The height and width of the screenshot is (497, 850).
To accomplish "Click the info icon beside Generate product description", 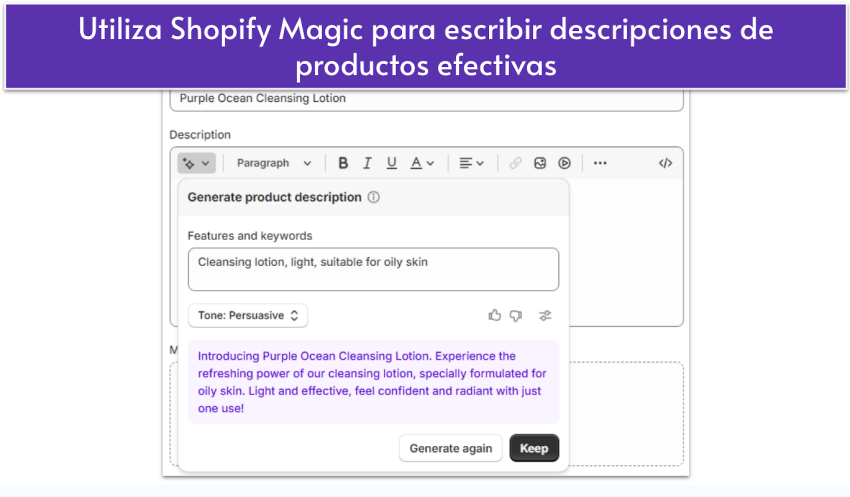I will tap(374, 197).
